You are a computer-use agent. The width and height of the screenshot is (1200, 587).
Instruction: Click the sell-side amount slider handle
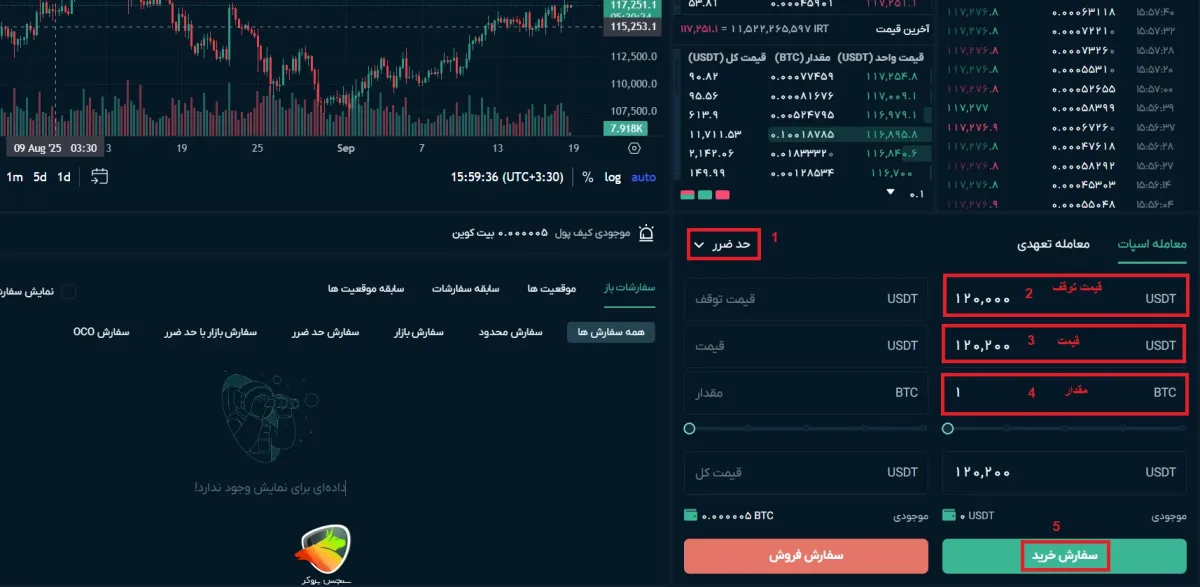click(689, 429)
